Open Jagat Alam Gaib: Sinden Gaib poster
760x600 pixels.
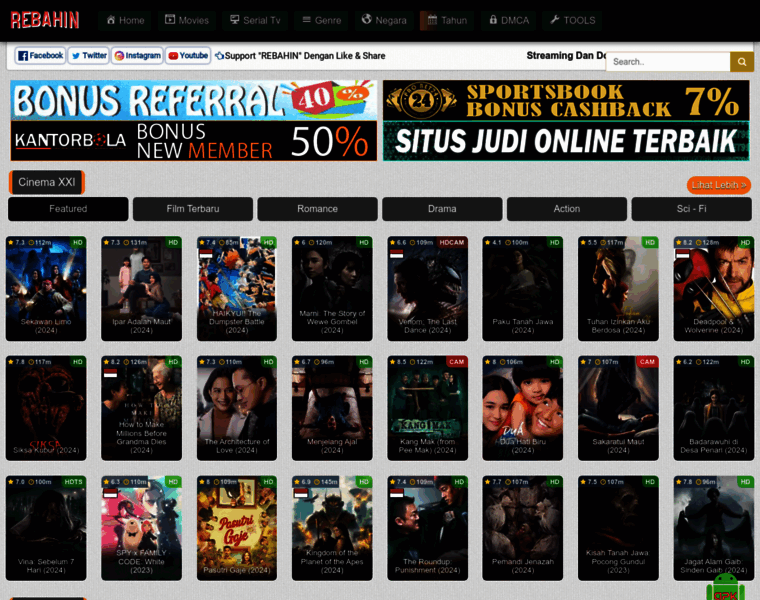(713, 528)
